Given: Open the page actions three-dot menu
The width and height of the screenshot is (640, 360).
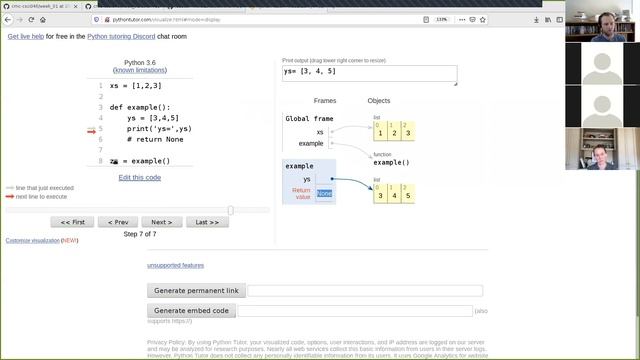Looking at the screenshot, I should pos(462,20).
